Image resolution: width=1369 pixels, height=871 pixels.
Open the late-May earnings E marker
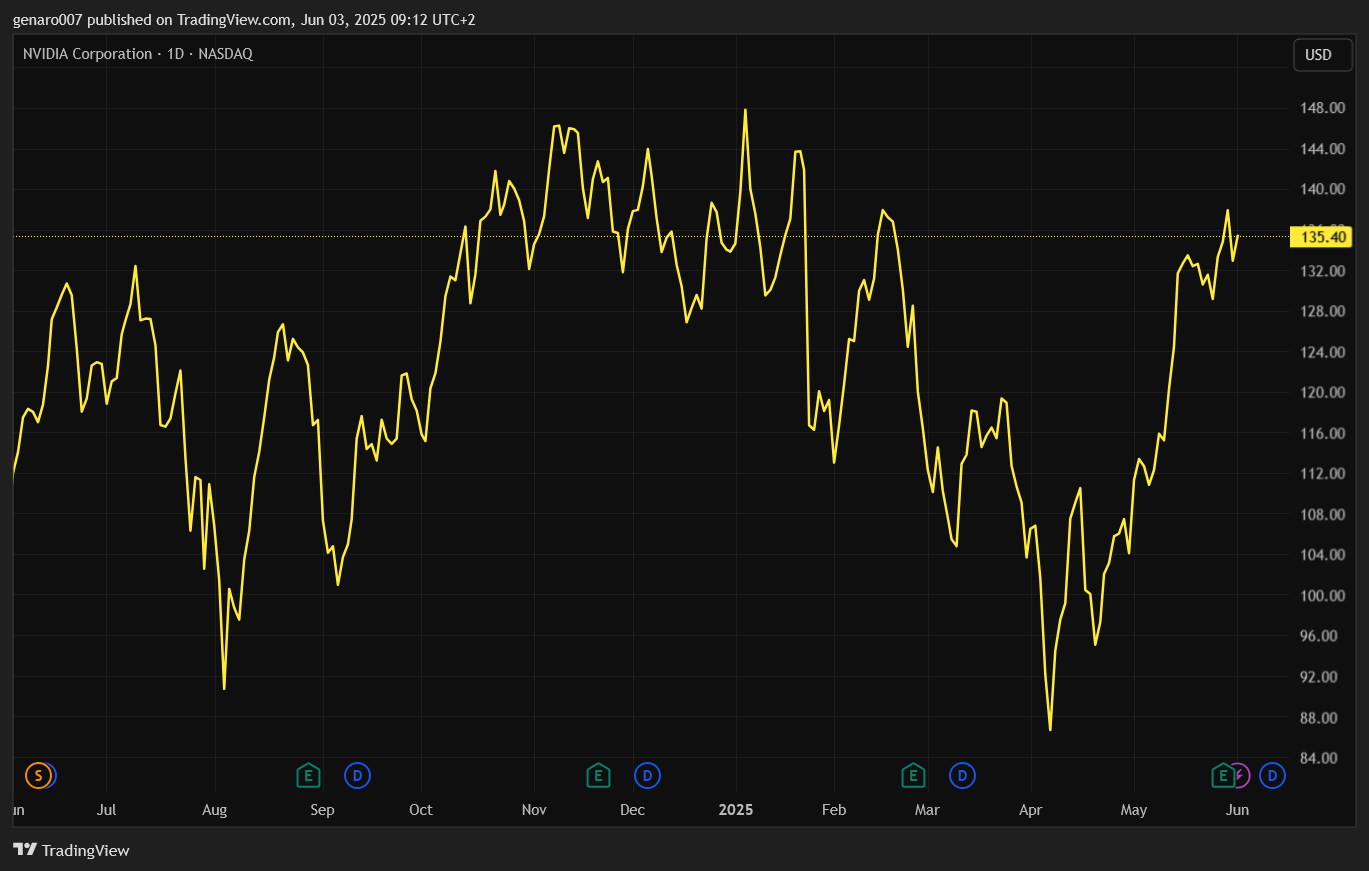click(x=1222, y=775)
